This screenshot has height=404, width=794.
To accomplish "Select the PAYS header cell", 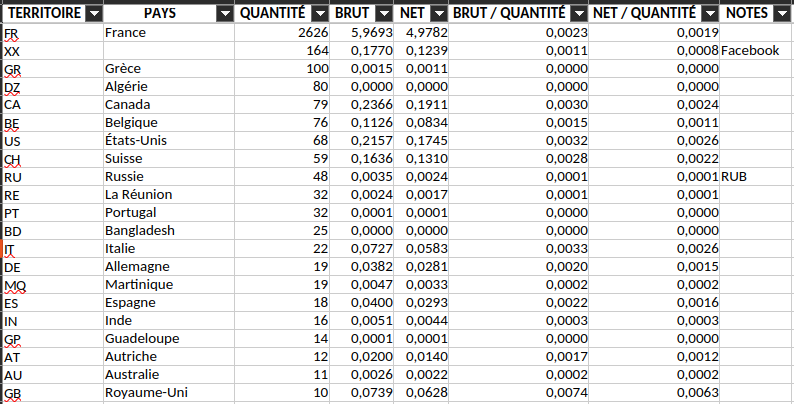I will pyautogui.click(x=169, y=13).
